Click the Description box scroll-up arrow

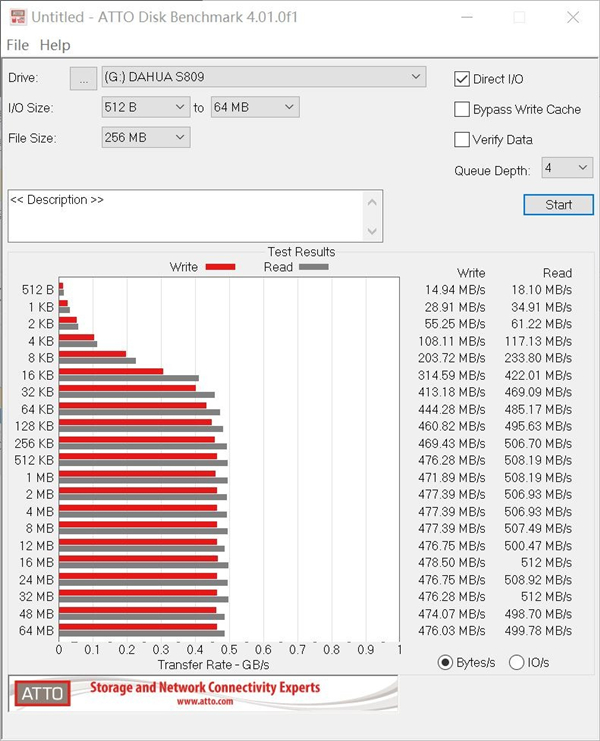coord(373,201)
